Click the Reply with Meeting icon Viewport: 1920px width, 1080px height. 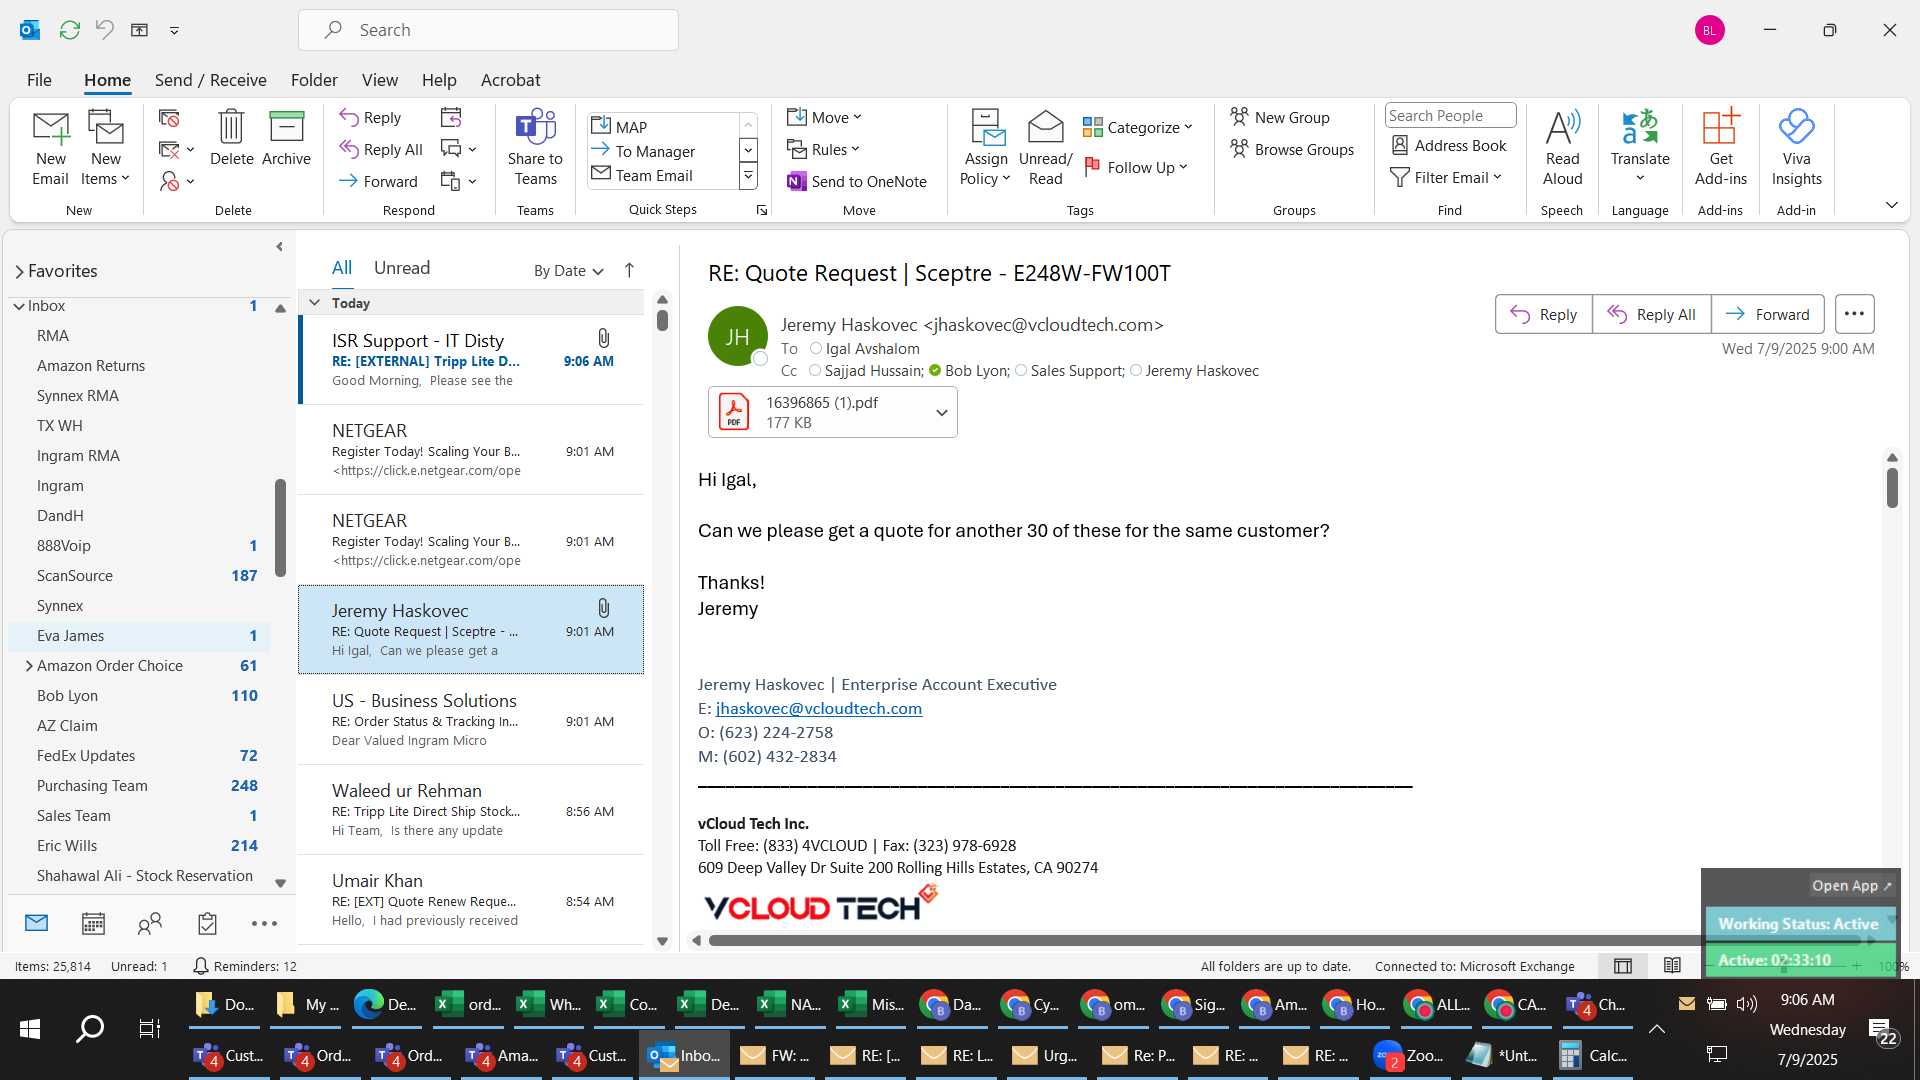click(451, 117)
